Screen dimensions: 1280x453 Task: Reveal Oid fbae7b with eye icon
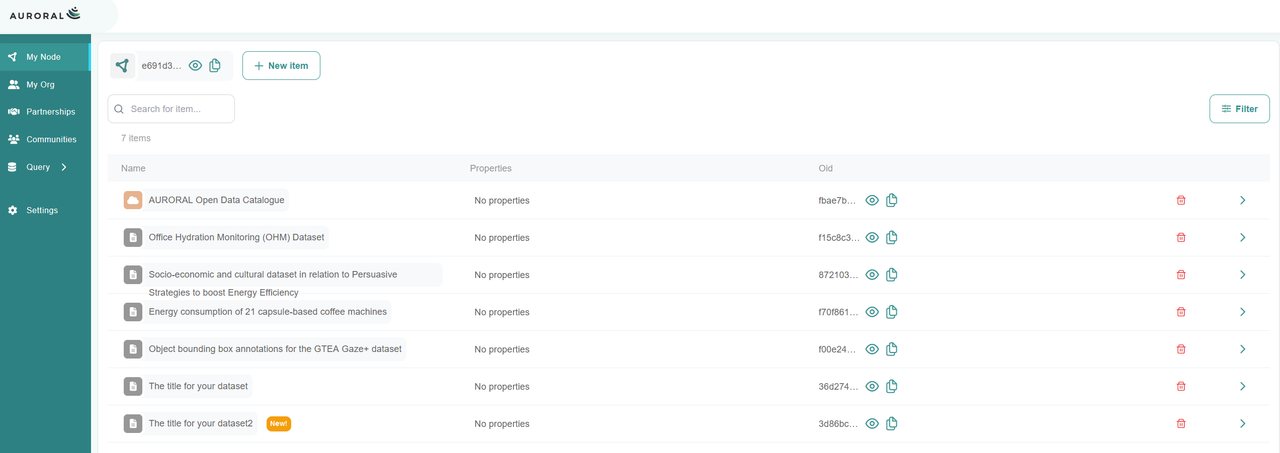click(x=872, y=200)
